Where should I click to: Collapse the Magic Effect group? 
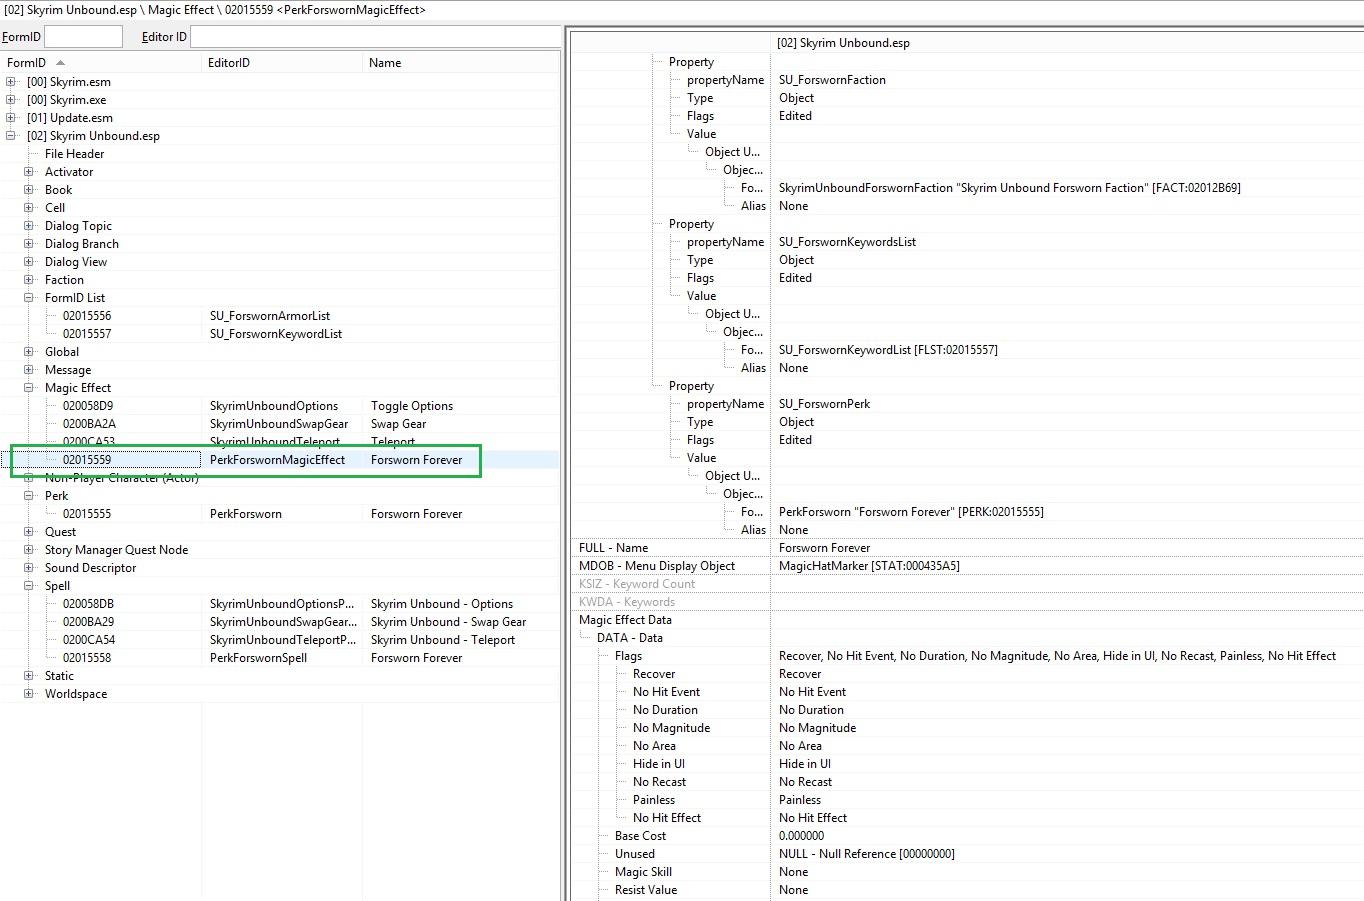tap(29, 388)
